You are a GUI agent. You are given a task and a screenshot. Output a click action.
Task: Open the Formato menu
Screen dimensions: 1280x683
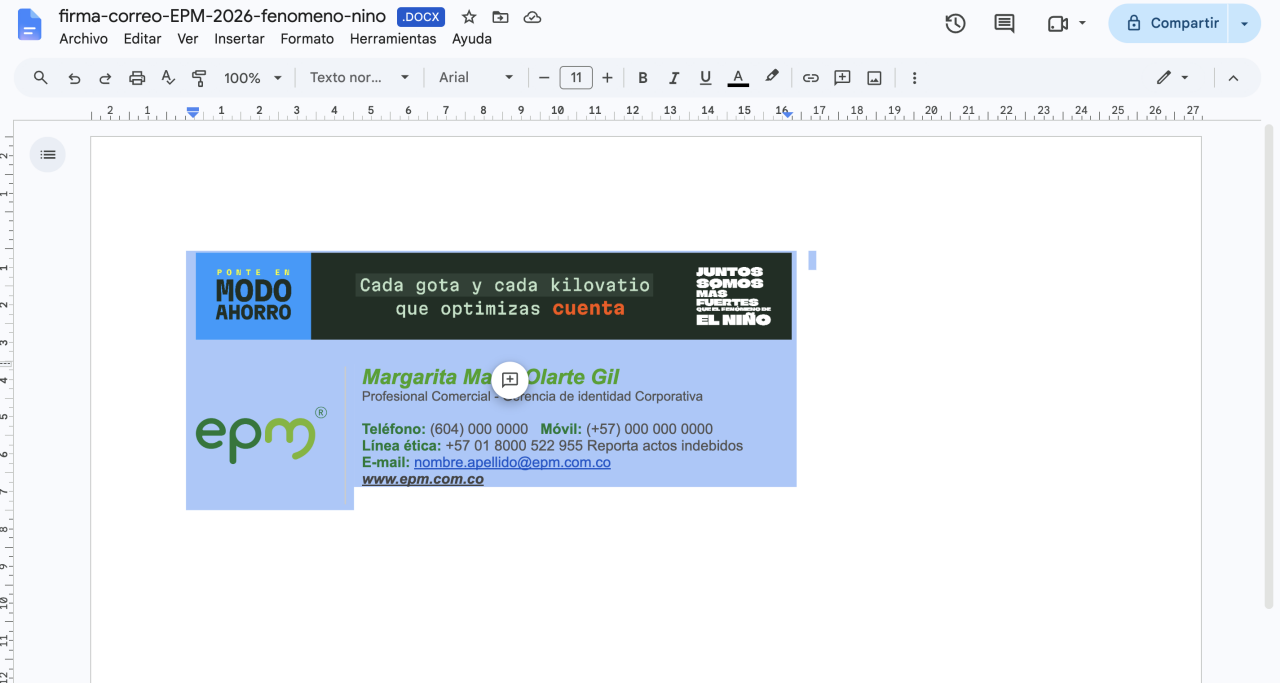tap(307, 39)
